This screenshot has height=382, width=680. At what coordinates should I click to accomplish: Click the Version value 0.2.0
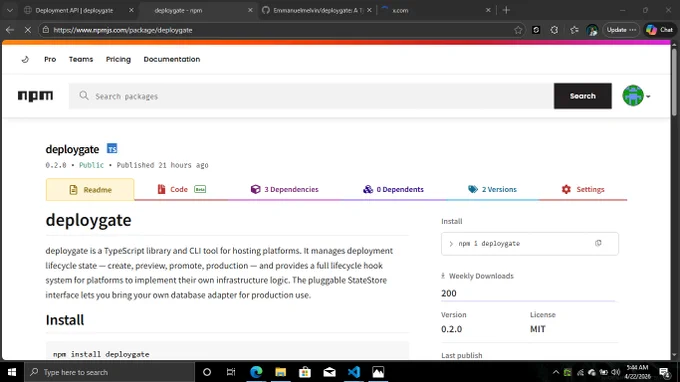pyautogui.click(x=451, y=329)
